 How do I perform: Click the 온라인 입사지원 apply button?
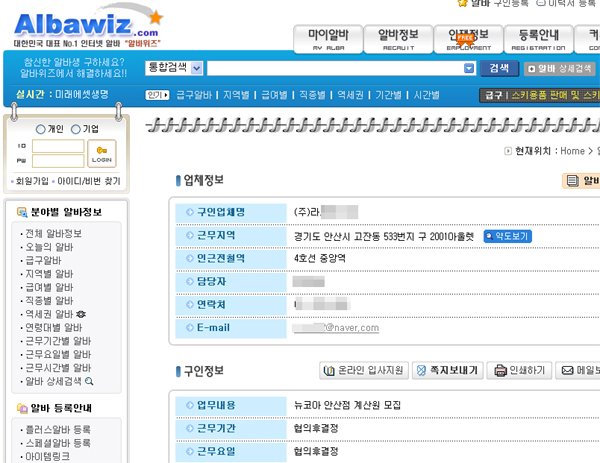click(363, 370)
